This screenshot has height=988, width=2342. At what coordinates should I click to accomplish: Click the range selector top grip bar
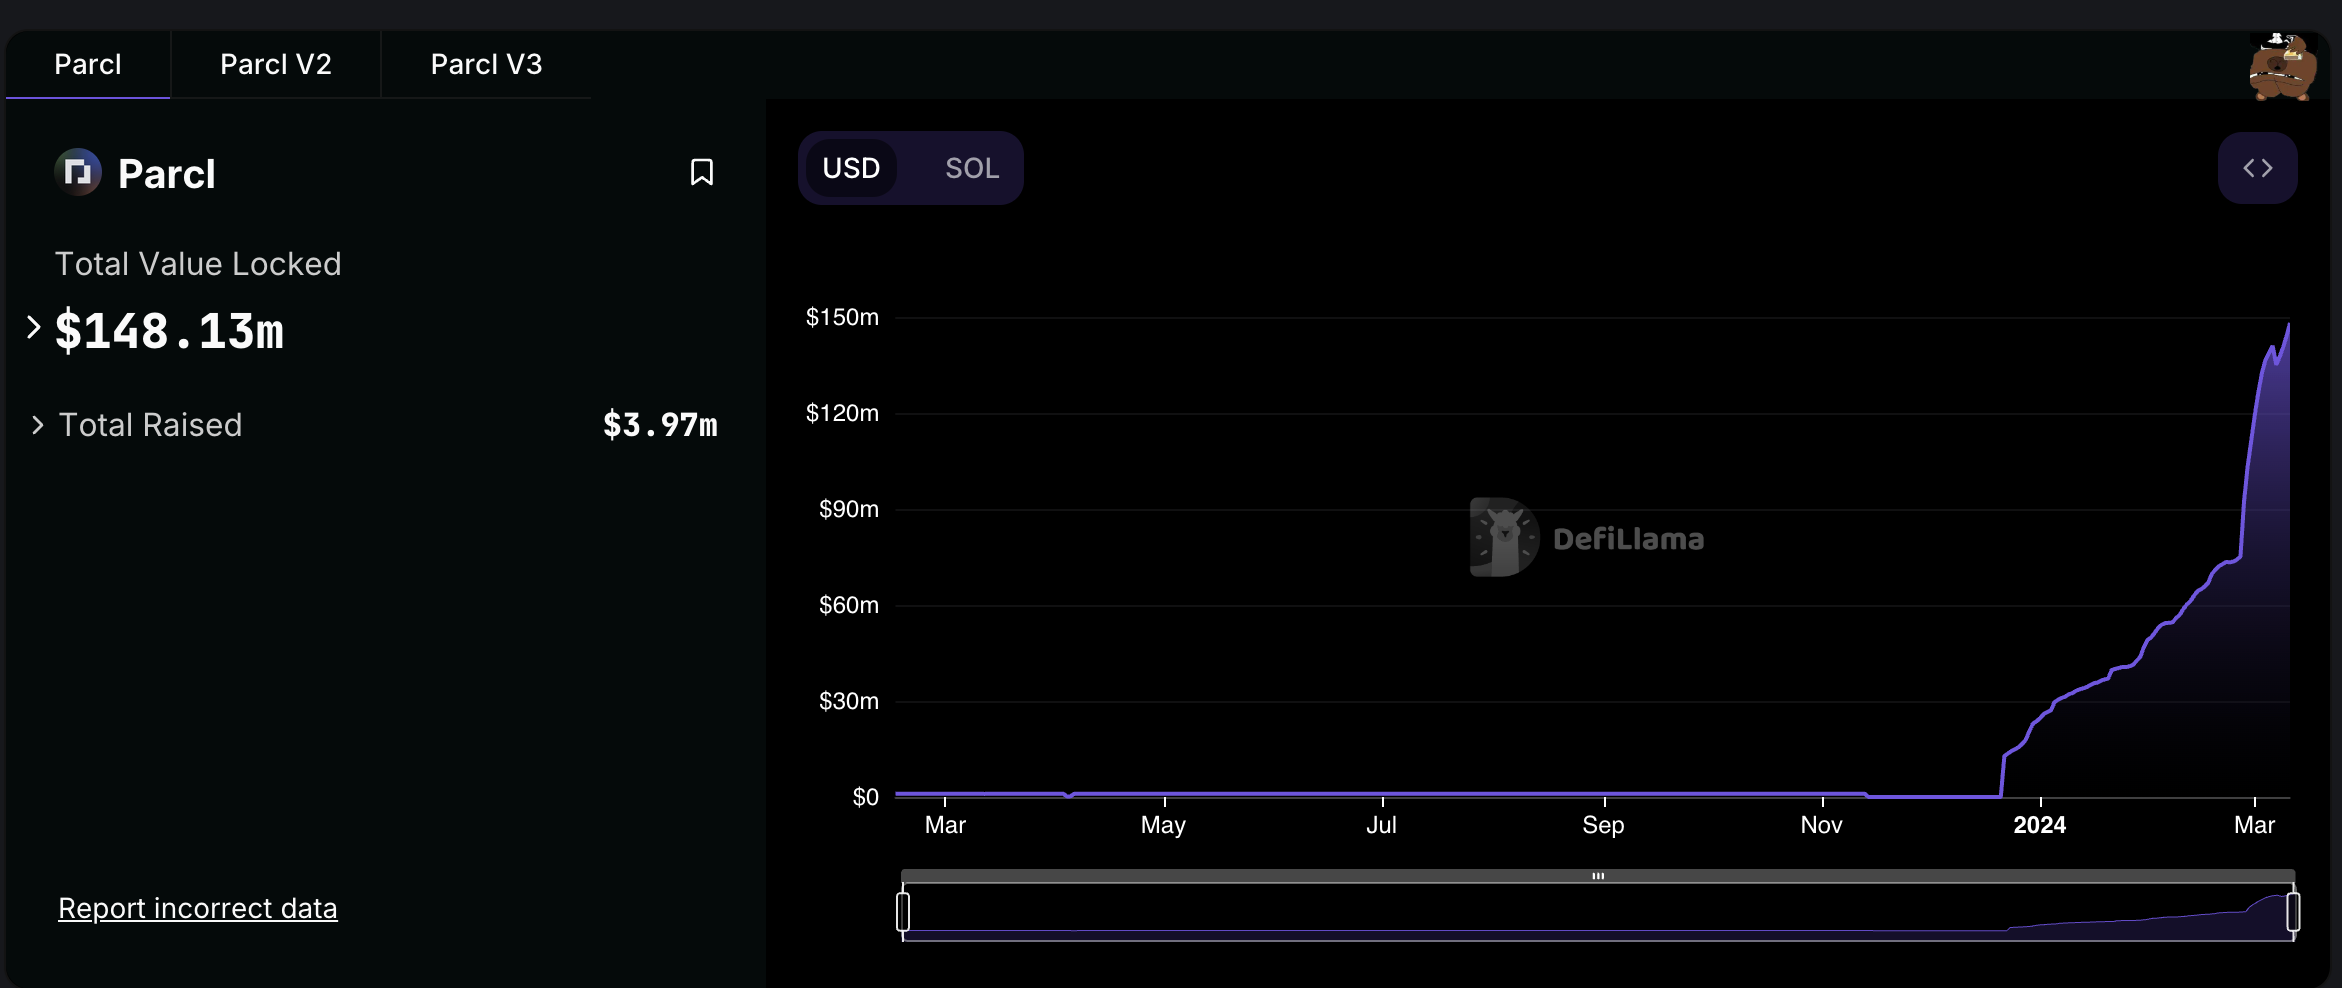coord(1598,876)
